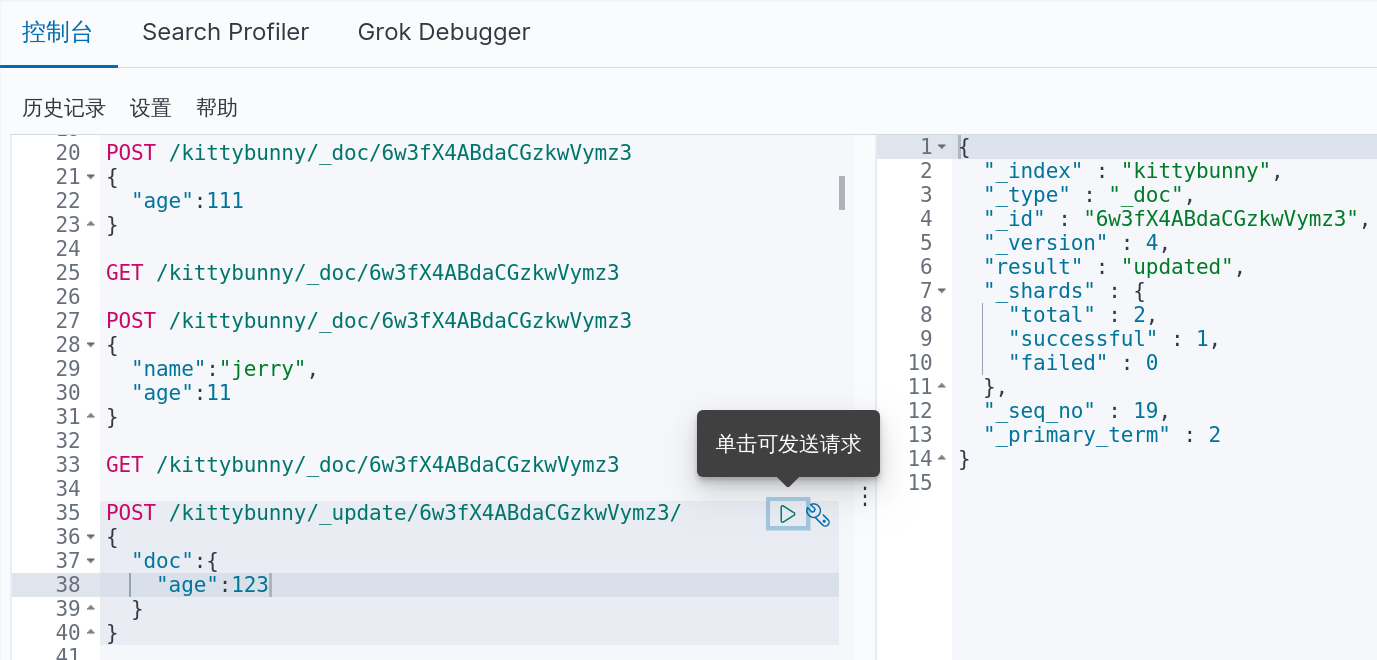Screen dimensions: 1377x660
Task: Collapse fold arrow at editor line 21
Action: point(91,177)
